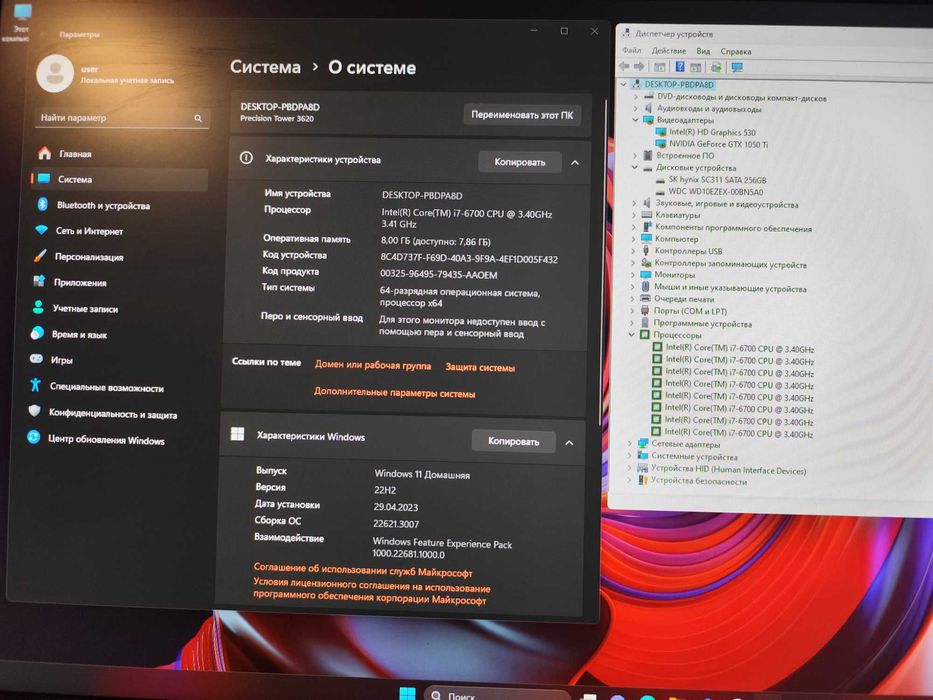Expand DVD-дисководы и дисководы компакт-дисков

pos(635,96)
